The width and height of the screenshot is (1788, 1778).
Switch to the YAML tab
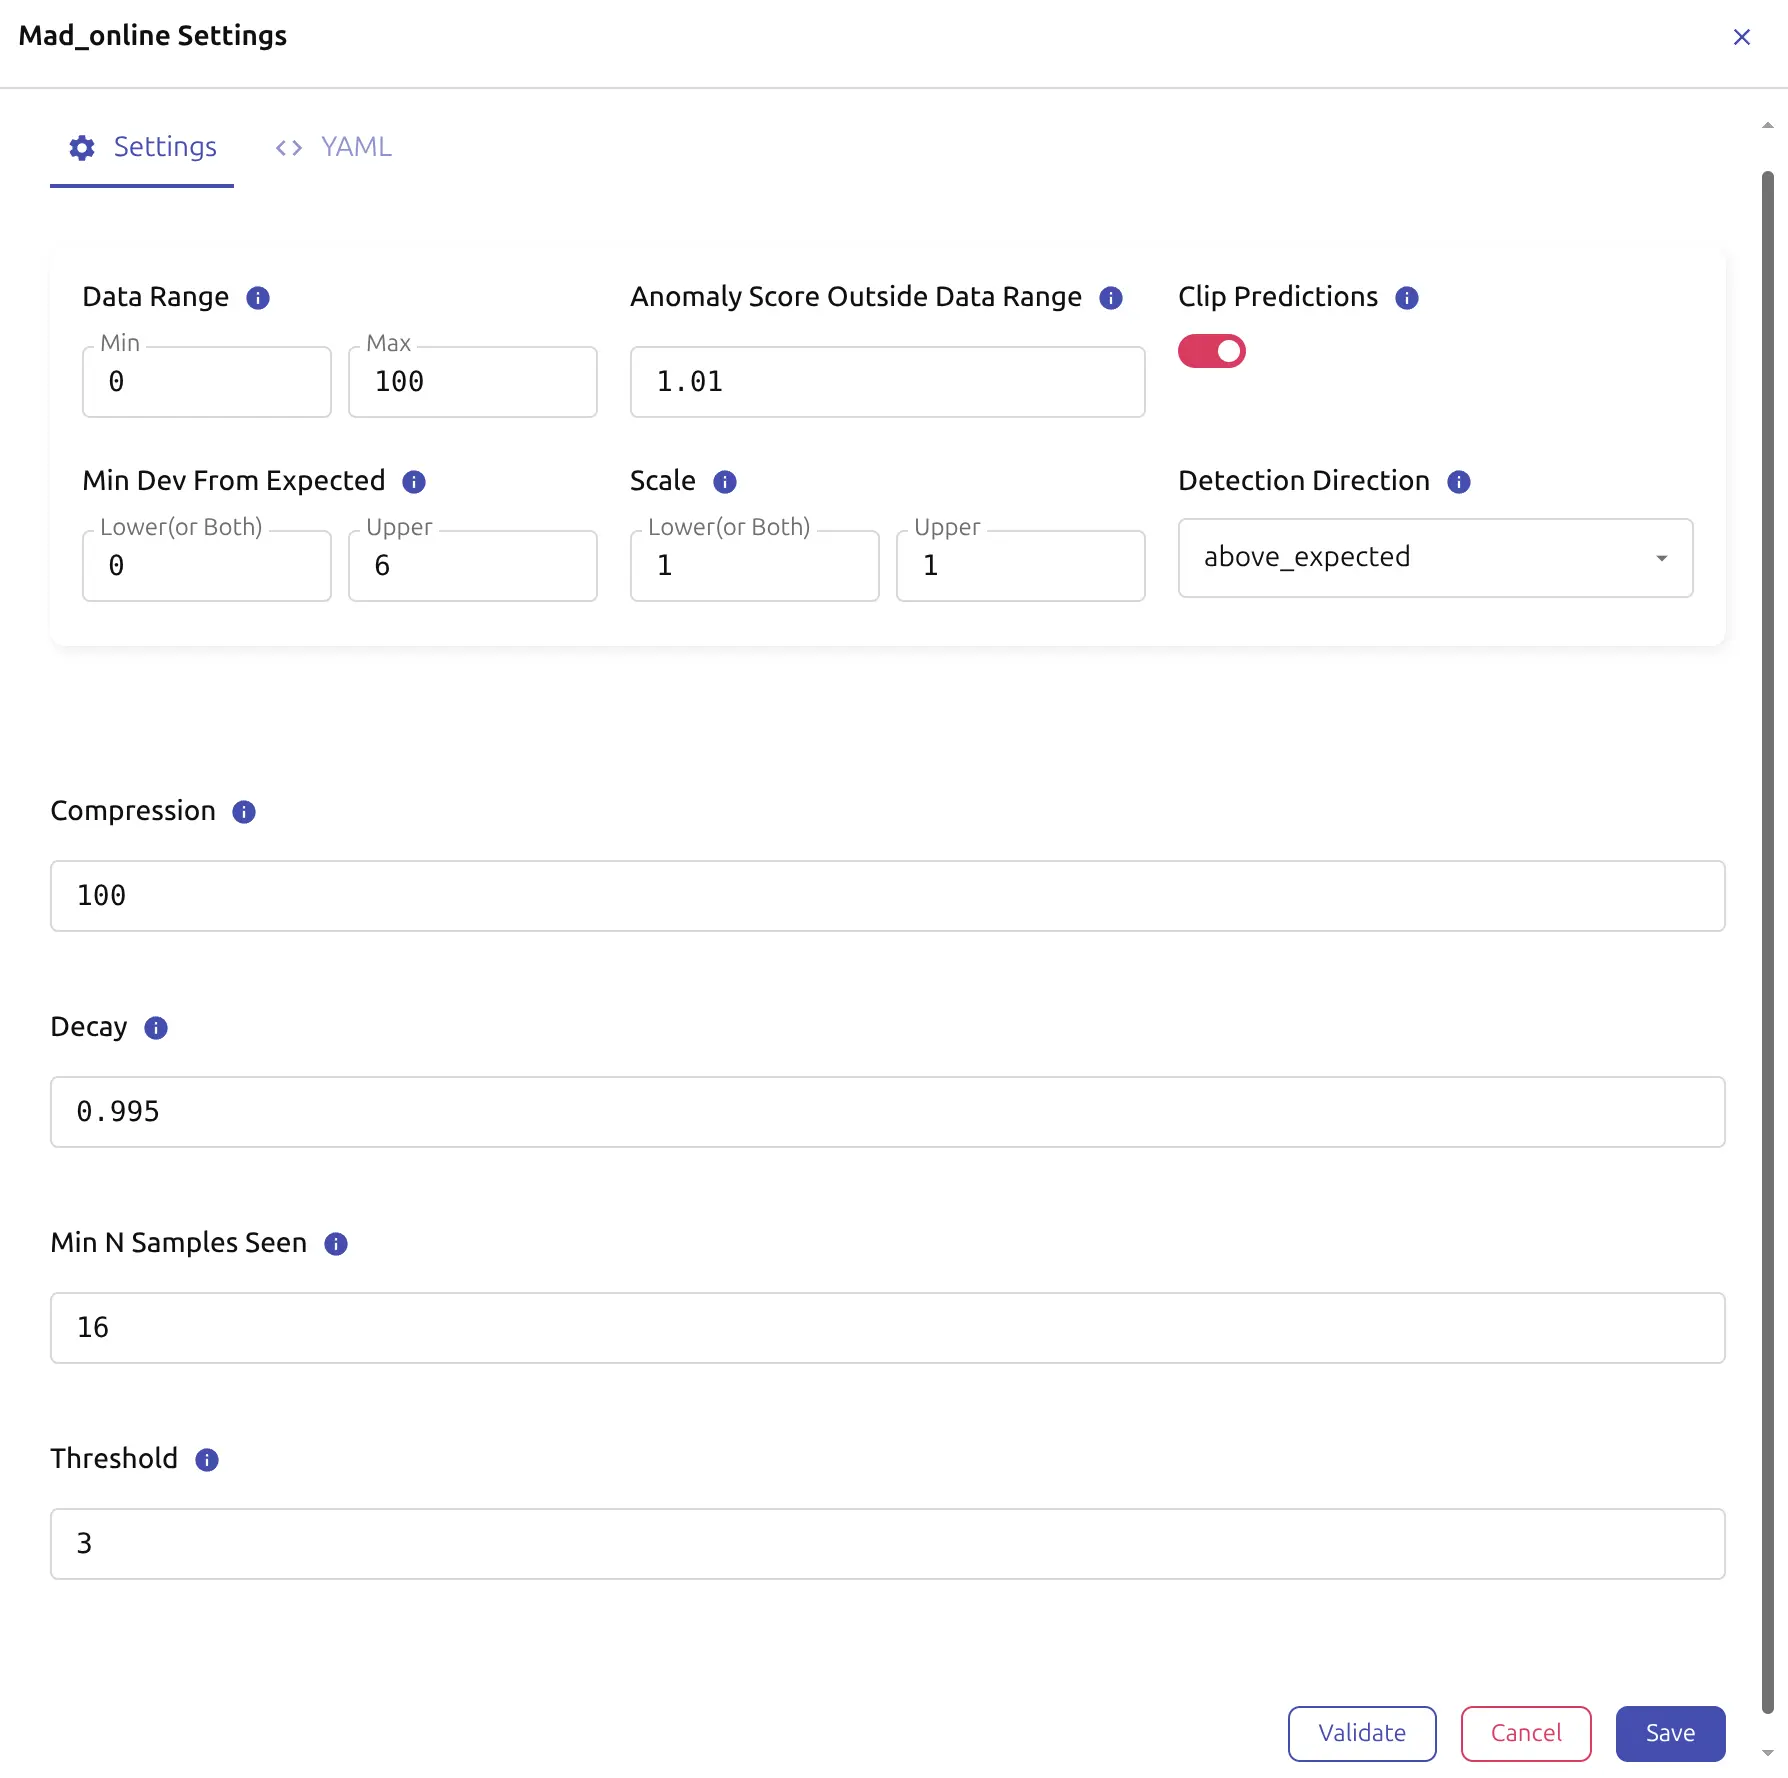334,147
